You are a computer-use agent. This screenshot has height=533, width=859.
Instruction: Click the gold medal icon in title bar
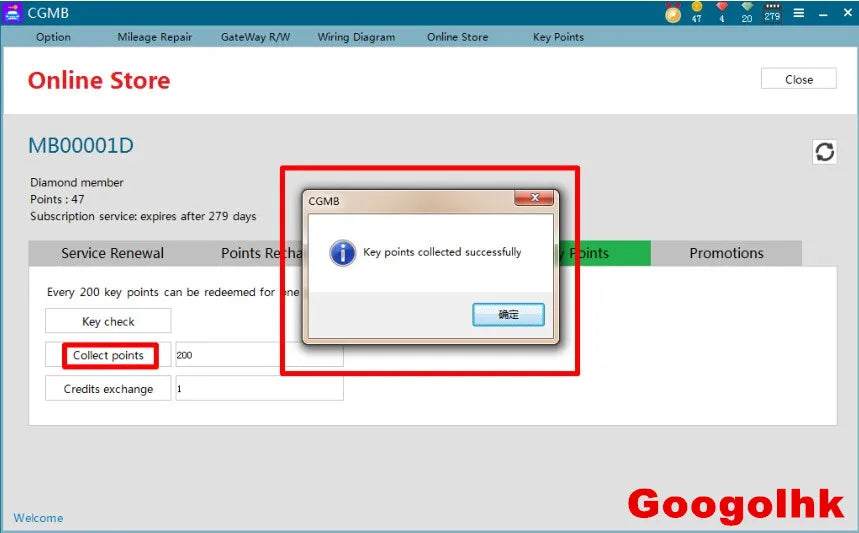point(673,13)
